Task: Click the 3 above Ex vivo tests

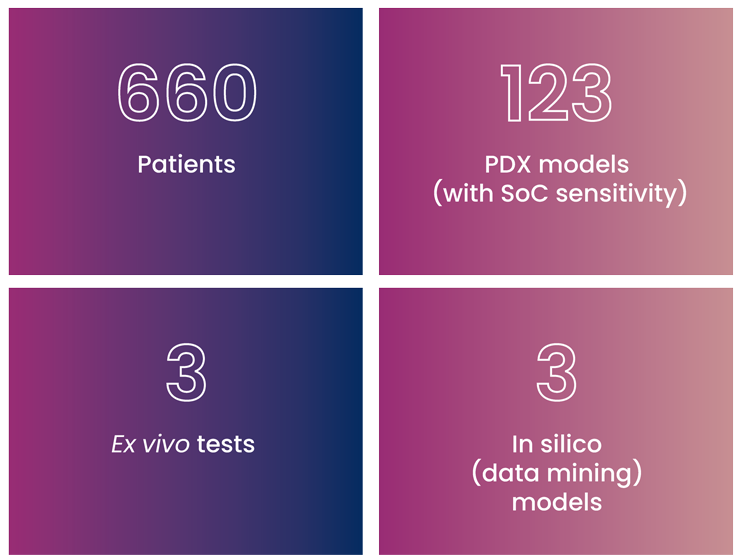Action: point(186,372)
